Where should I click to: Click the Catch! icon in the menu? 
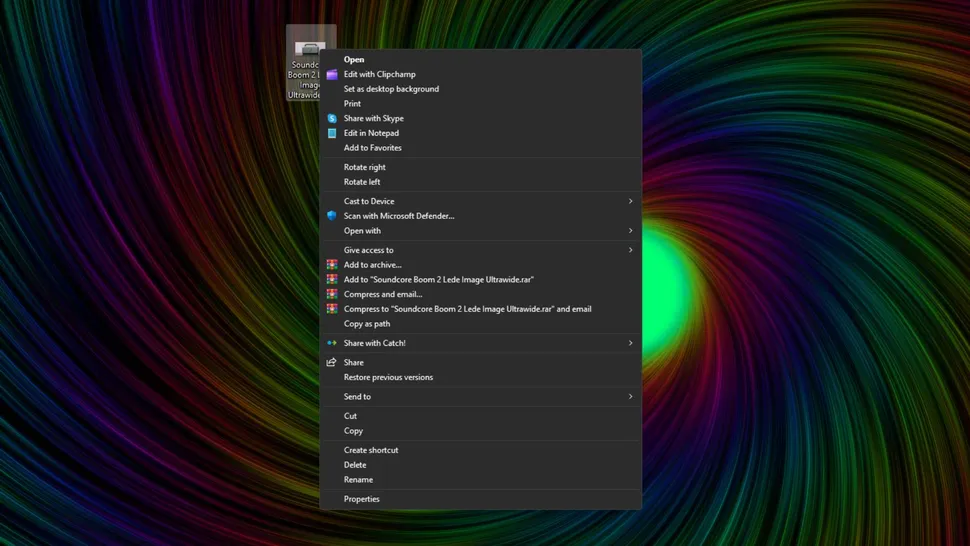point(332,343)
